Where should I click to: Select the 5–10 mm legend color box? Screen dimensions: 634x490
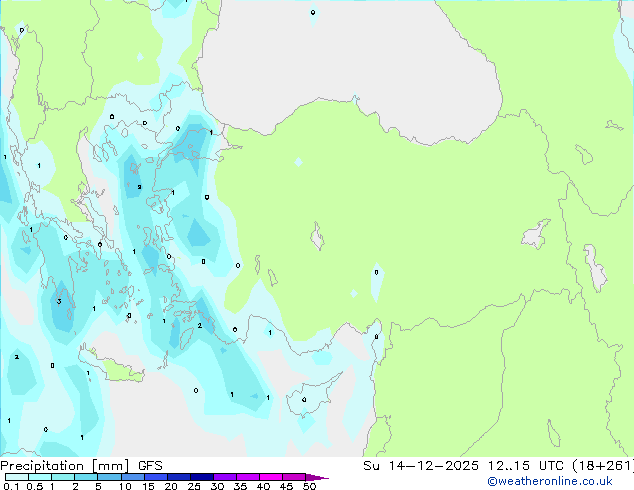coord(109,477)
